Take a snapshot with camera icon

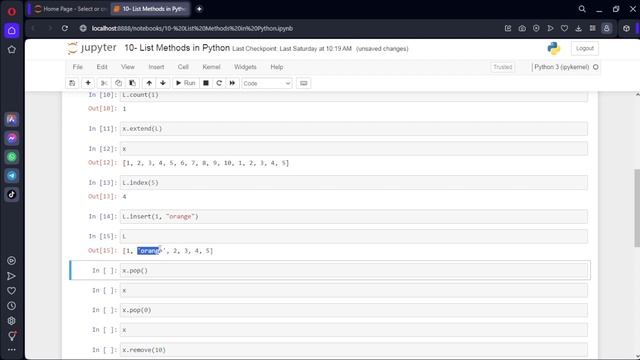522,28
